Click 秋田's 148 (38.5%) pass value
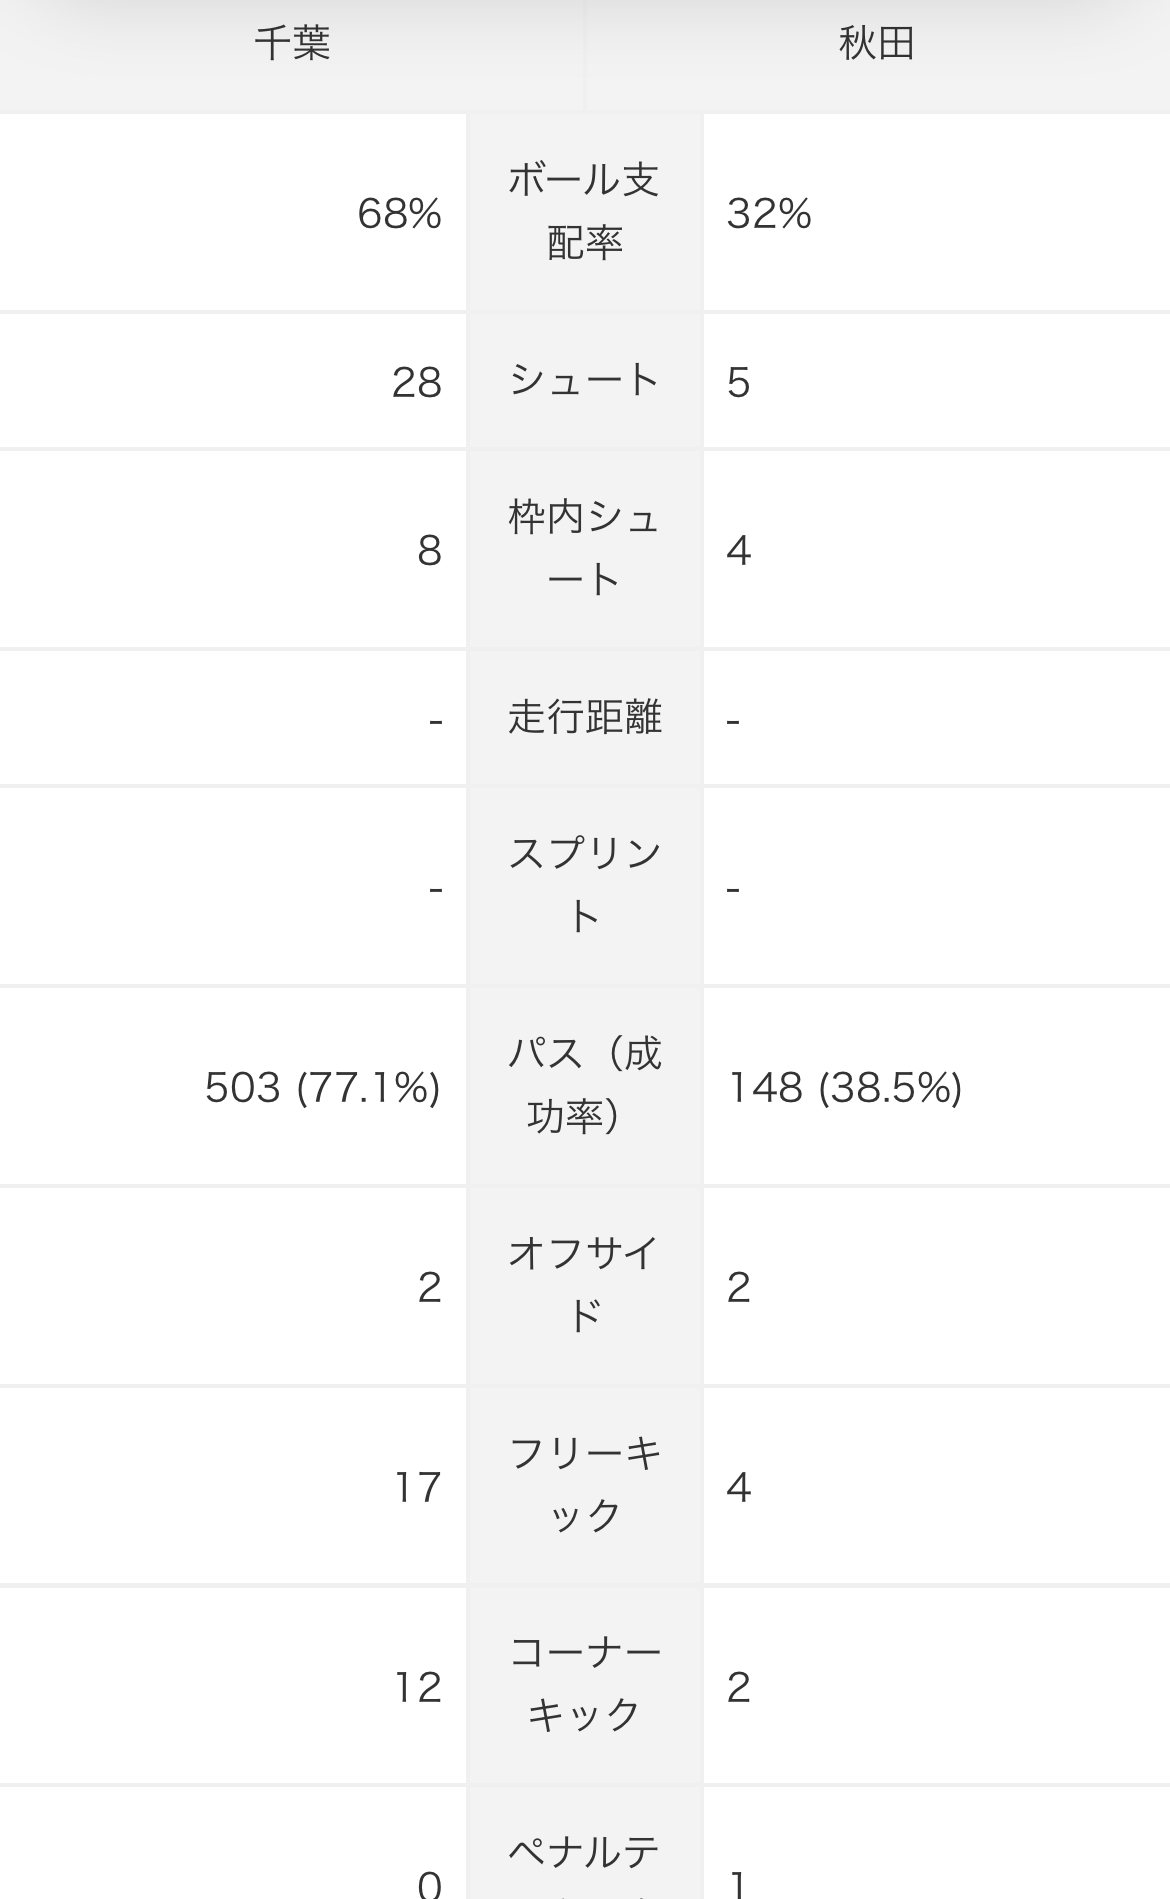1170x1899 pixels. [x=845, y=1087]
